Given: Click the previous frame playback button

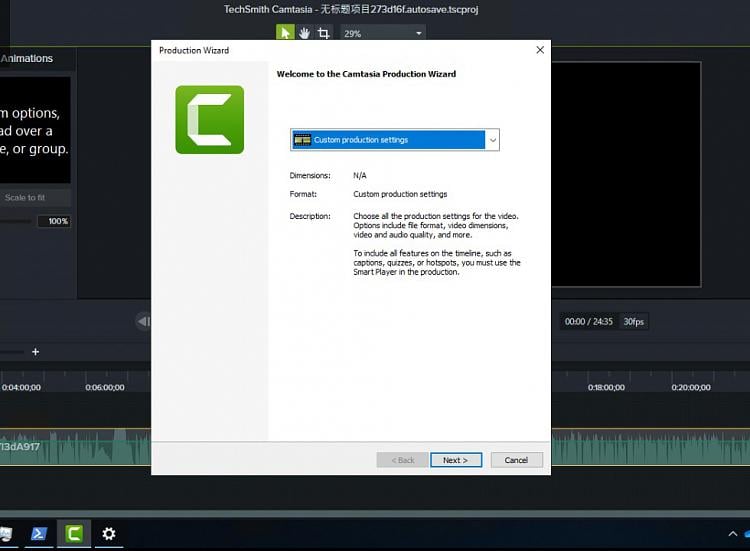Looking at the screenshot, I should [143, 321].
